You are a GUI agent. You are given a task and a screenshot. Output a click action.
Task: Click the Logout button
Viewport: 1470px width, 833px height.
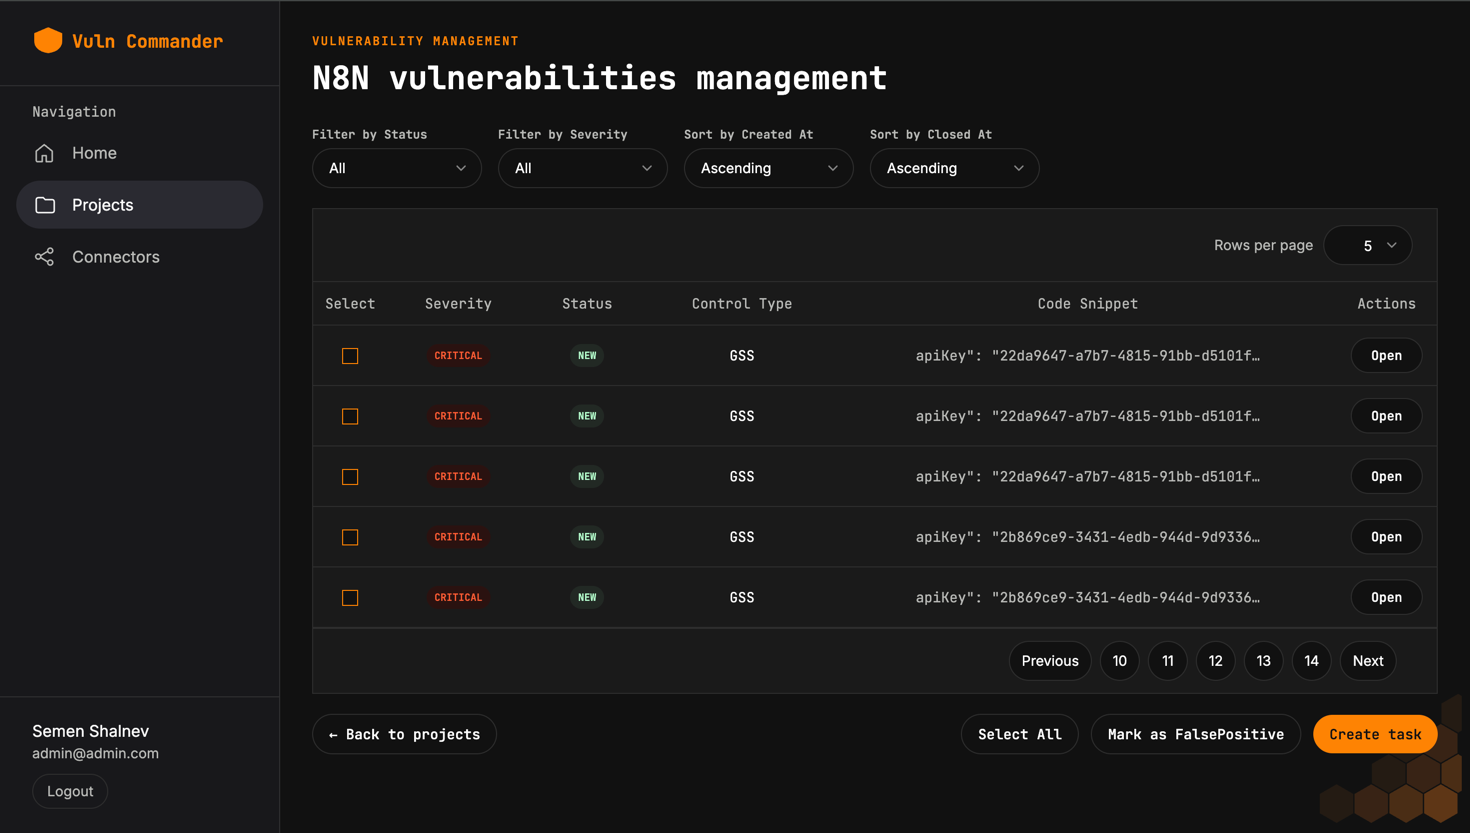[70, 791]
